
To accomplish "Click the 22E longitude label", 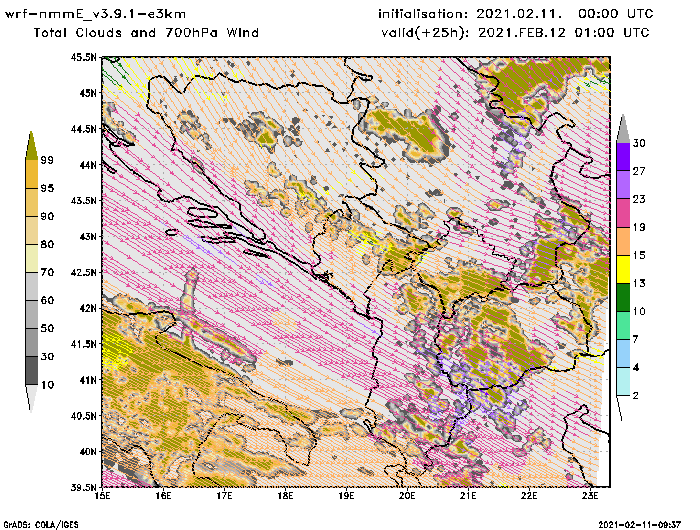I will point(529,497).
